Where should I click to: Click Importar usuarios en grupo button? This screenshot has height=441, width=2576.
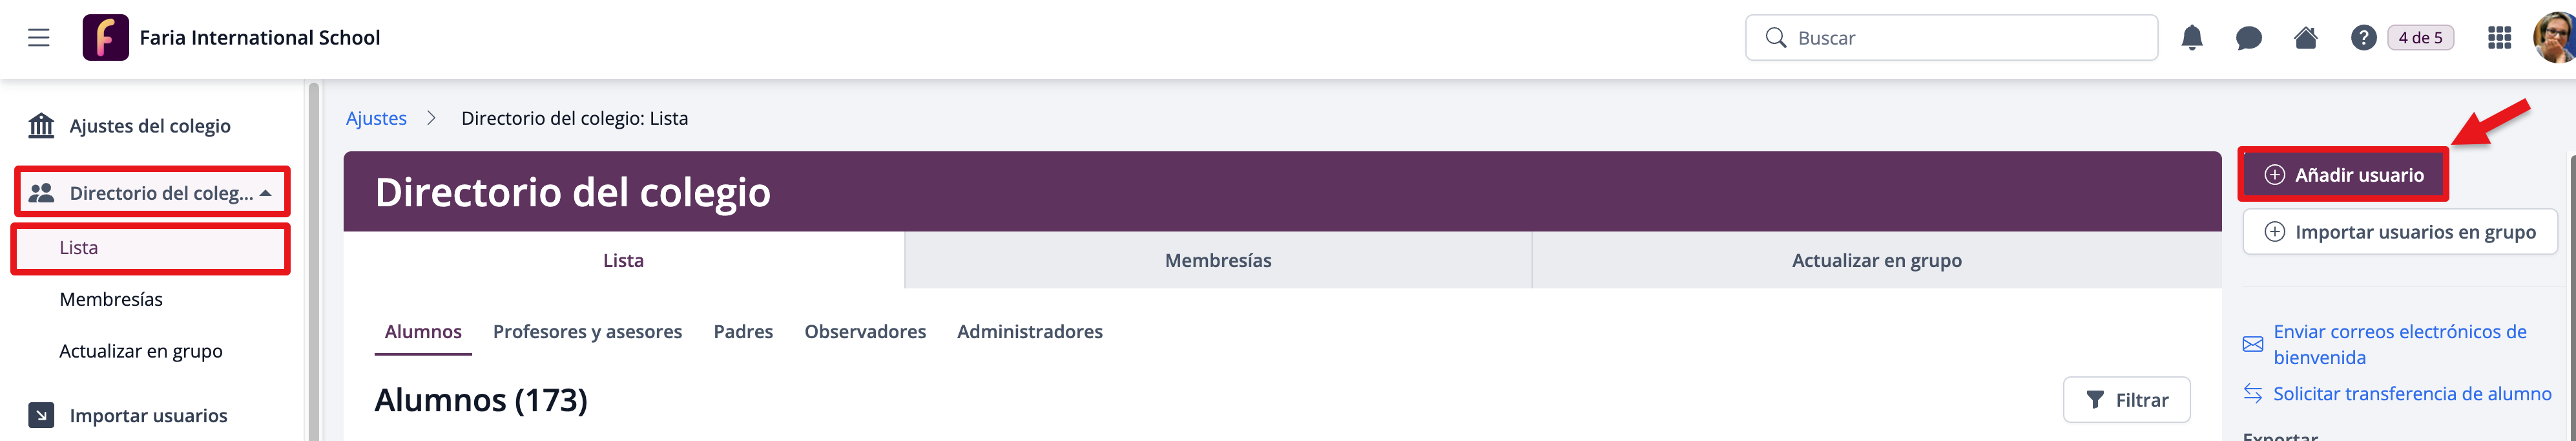pyautogui.click(x=2399, y=232)
